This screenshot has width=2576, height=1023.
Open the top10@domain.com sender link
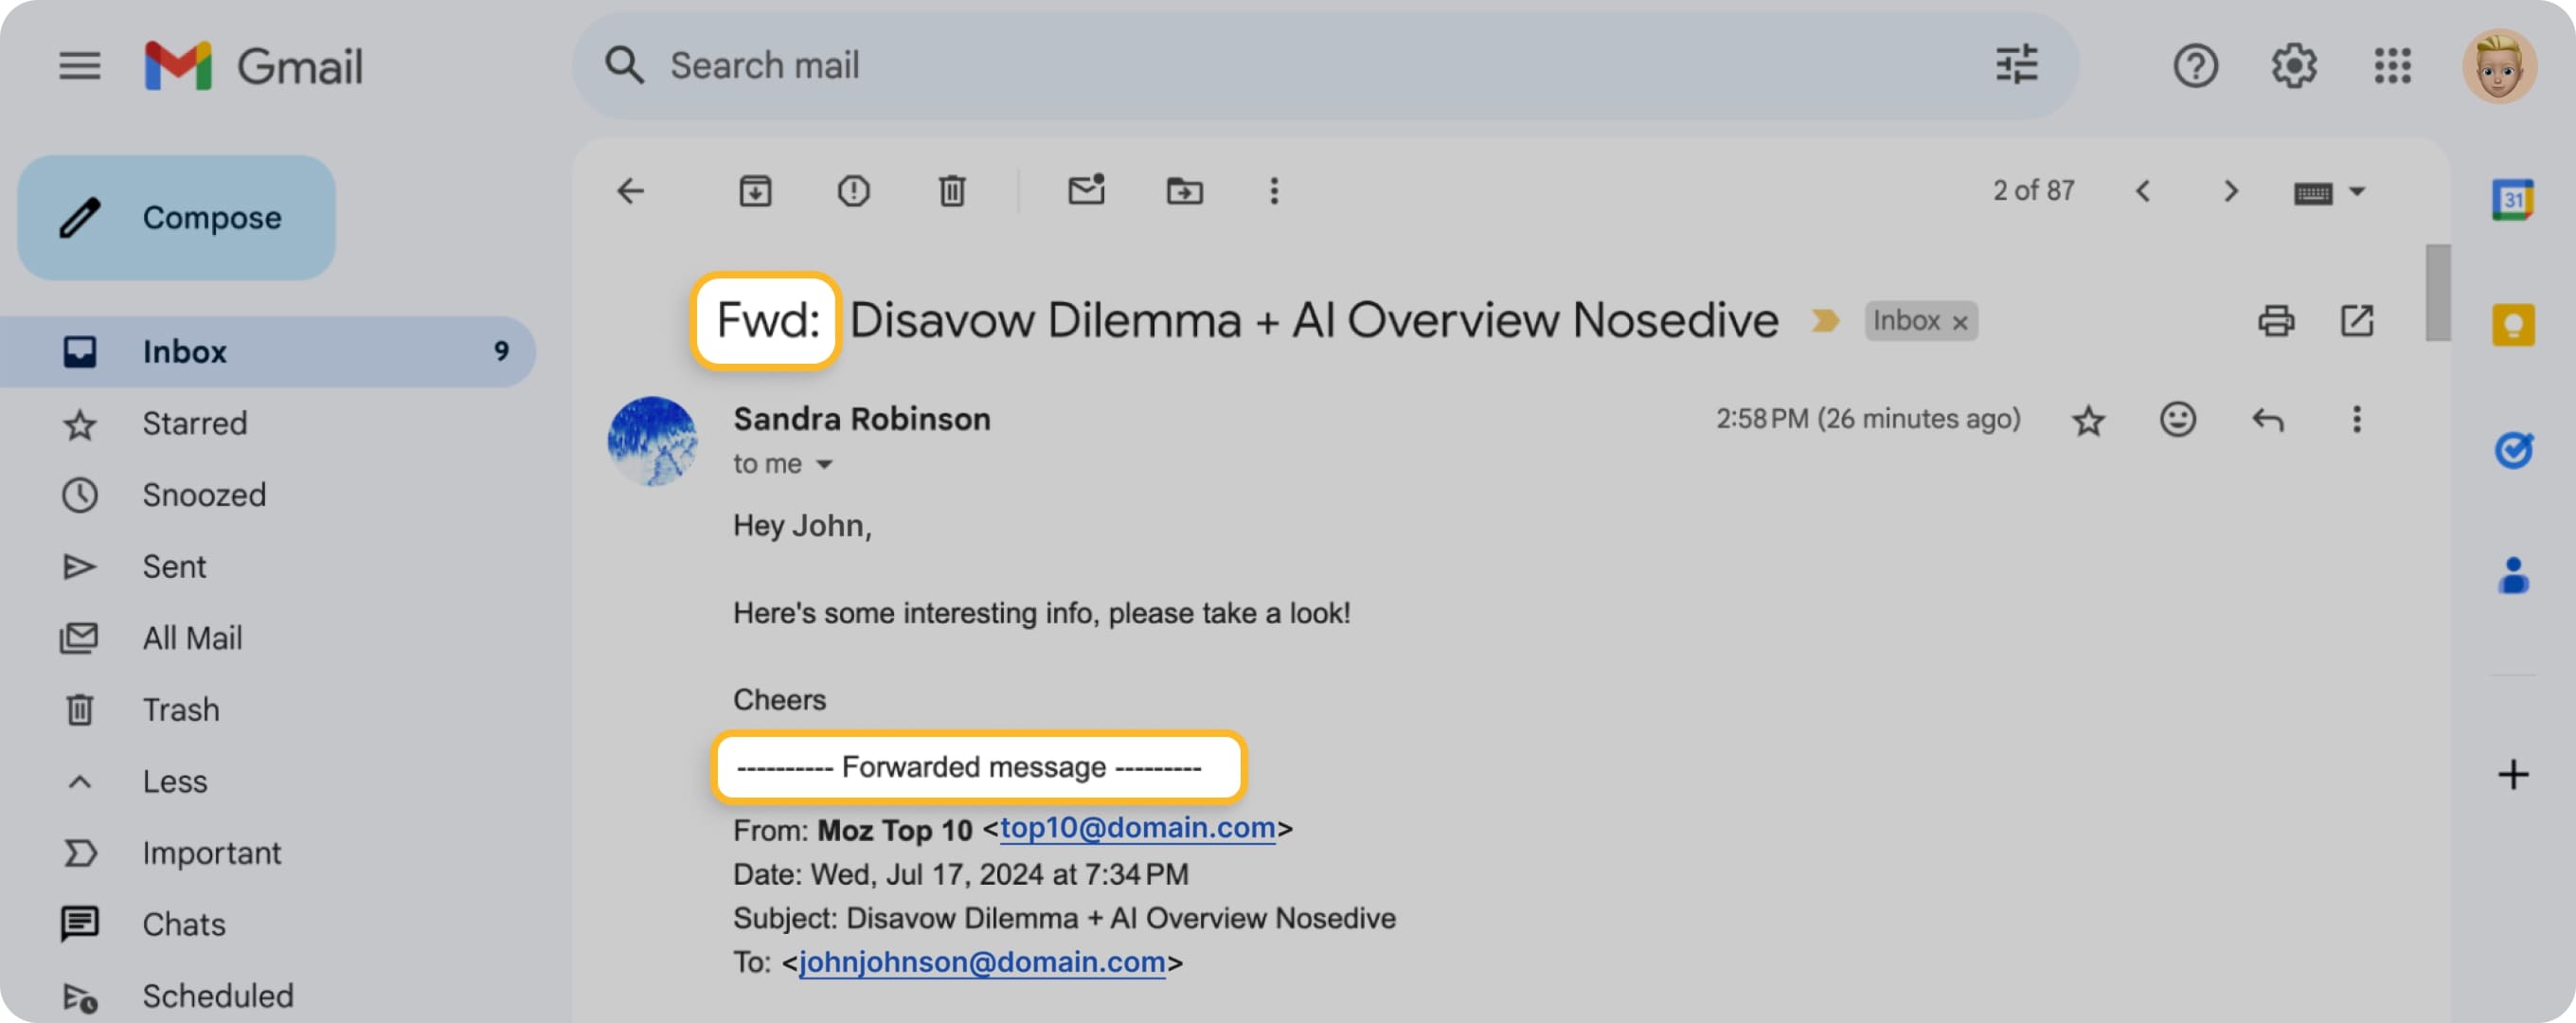pyautogui.click(x=1137, y=828)
